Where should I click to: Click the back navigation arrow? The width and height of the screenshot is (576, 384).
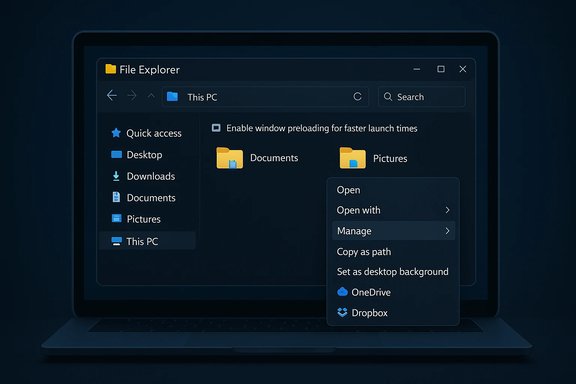[112, 96]
